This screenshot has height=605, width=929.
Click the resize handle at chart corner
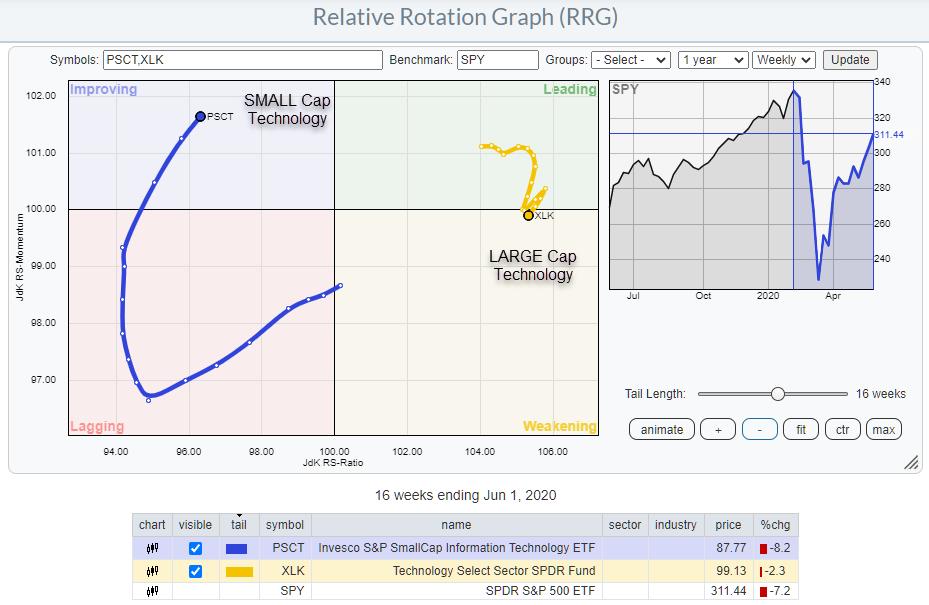point(911,463)
